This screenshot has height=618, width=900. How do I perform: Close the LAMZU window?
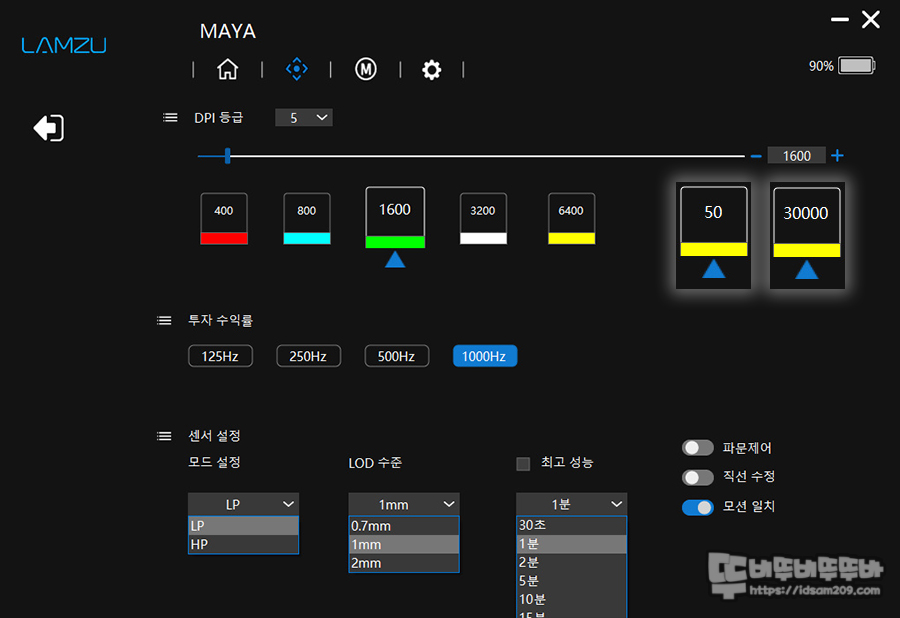871,20
